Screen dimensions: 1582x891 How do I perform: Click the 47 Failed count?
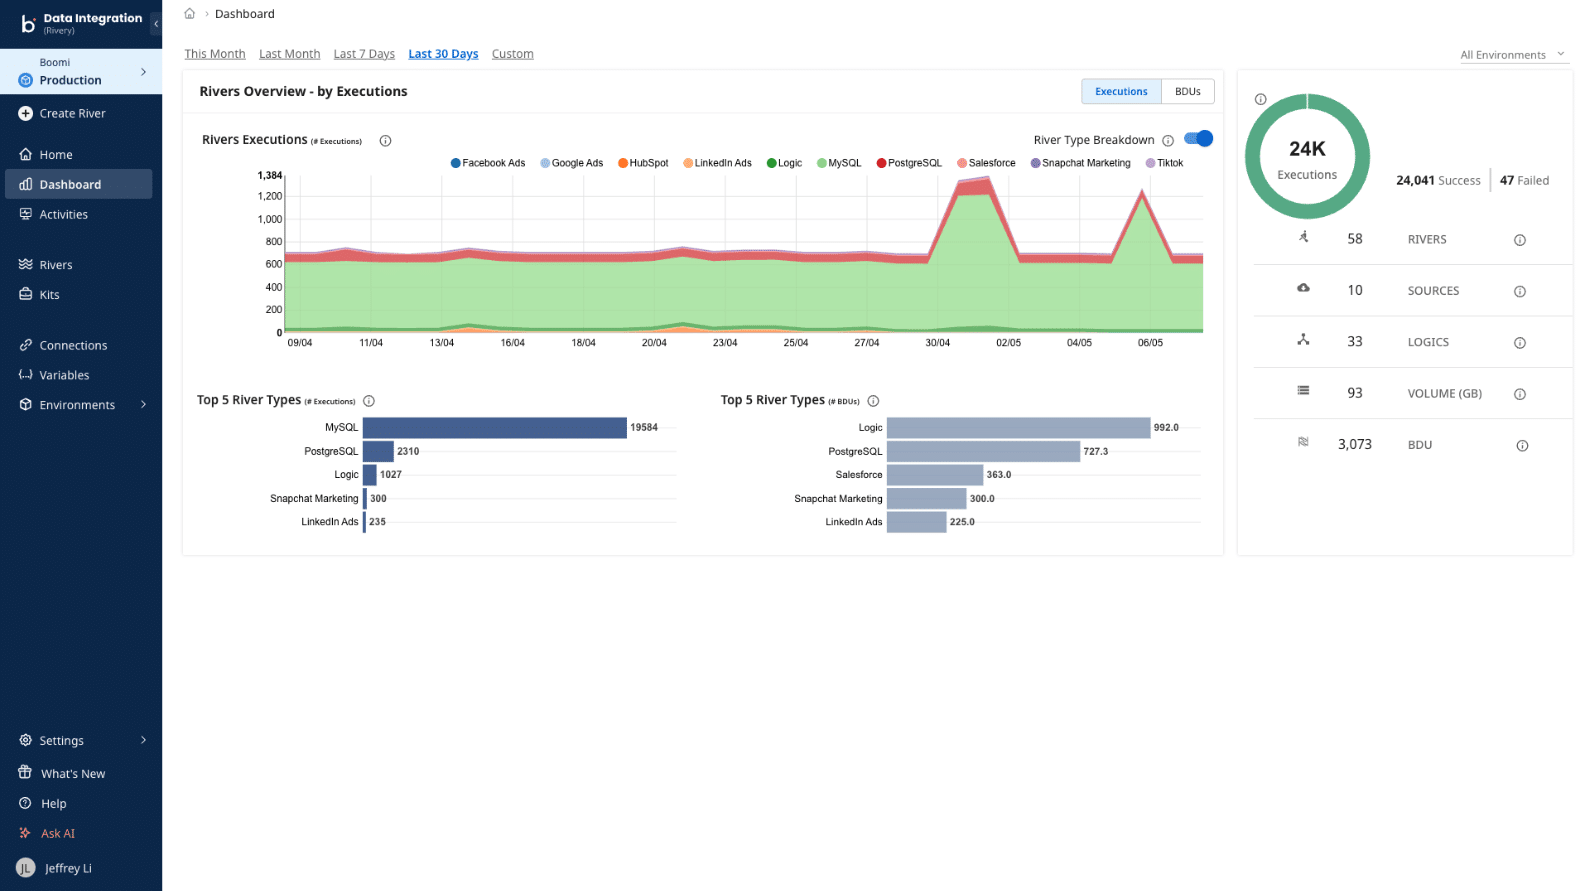1524,181
